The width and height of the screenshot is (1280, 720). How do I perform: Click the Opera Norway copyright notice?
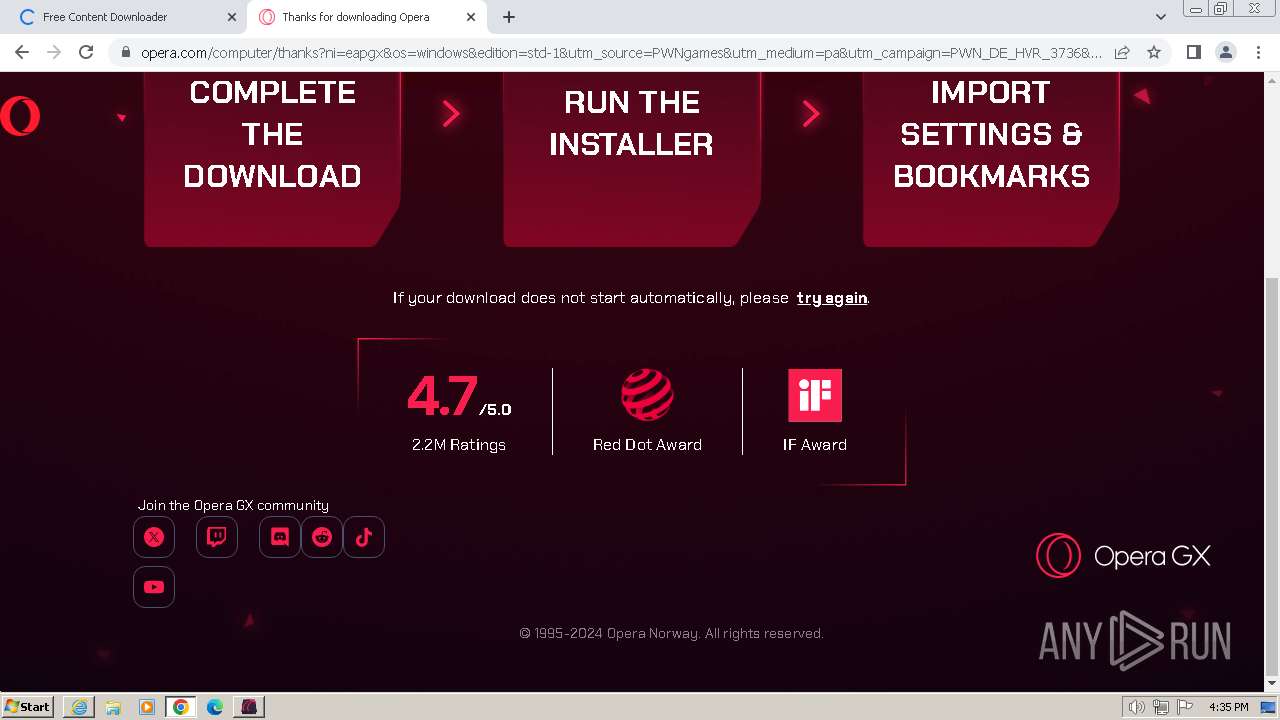(x=671, y=633)
